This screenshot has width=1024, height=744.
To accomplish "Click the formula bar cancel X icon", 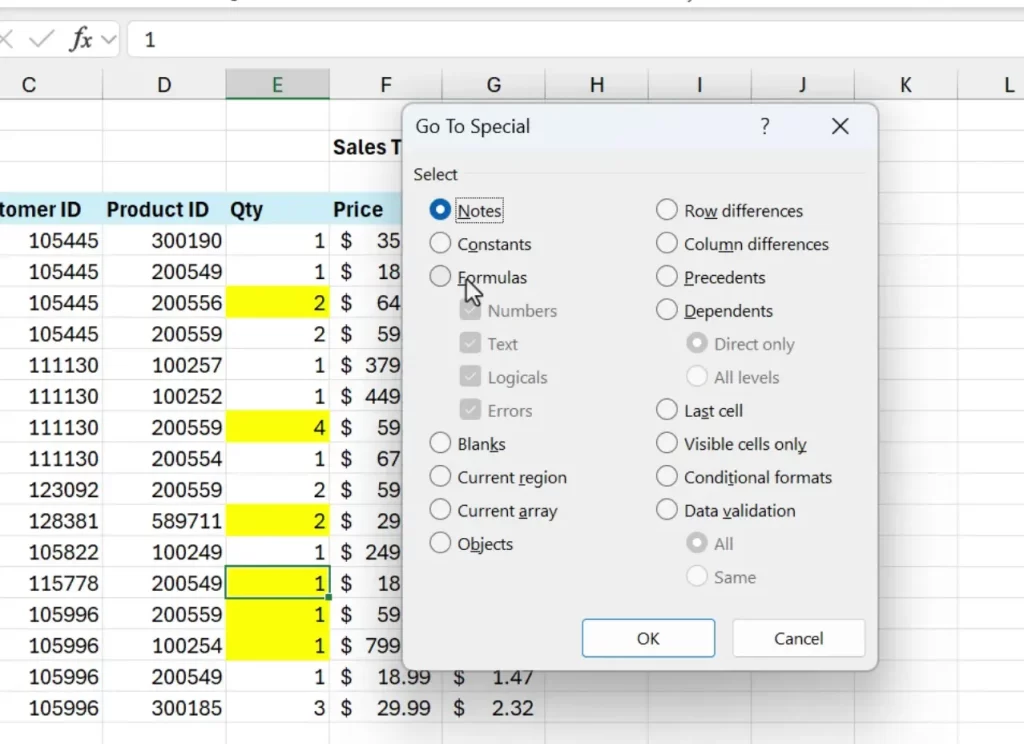I will (5, 40).
